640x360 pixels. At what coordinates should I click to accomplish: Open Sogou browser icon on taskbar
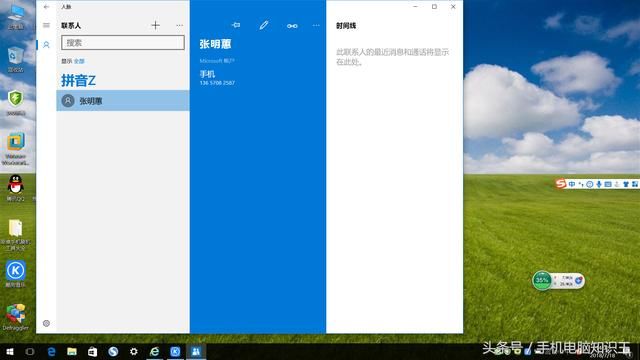(x=113, y=351)
